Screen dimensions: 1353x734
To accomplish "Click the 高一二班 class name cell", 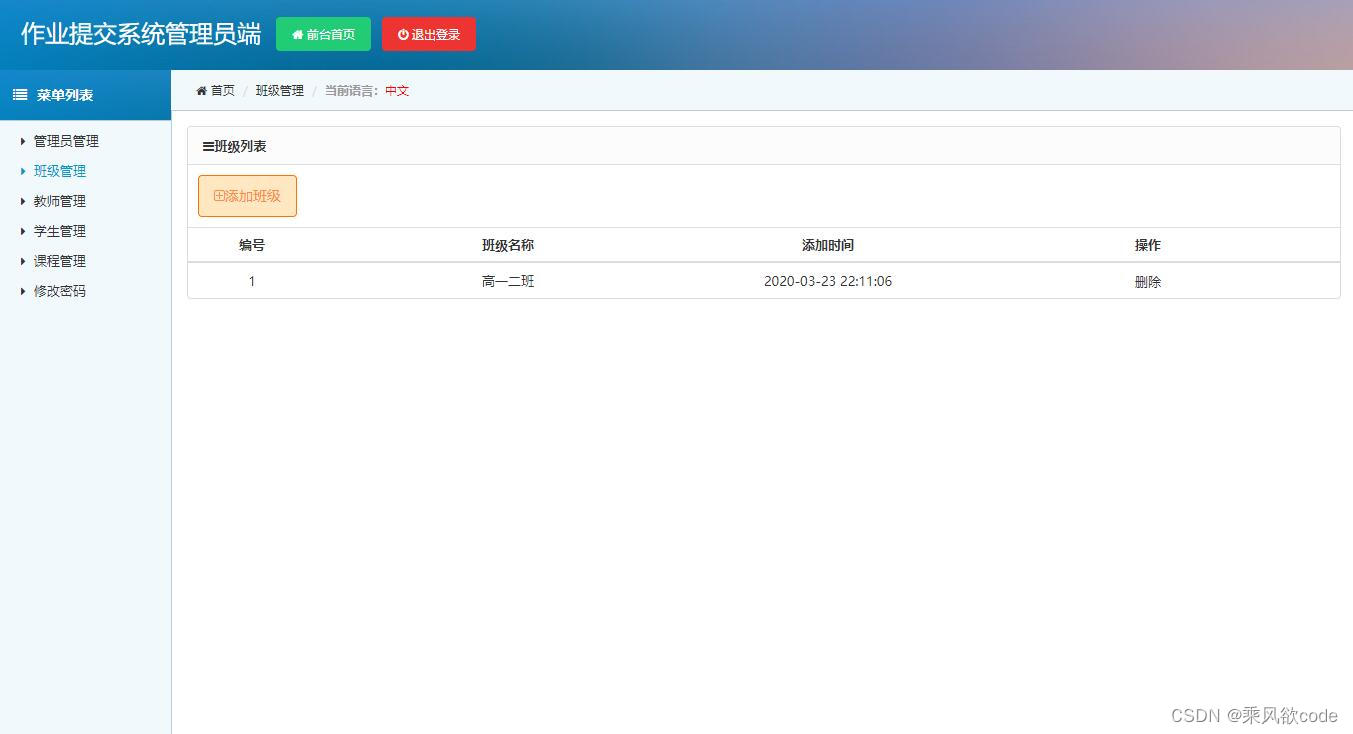I will (508, 282).
